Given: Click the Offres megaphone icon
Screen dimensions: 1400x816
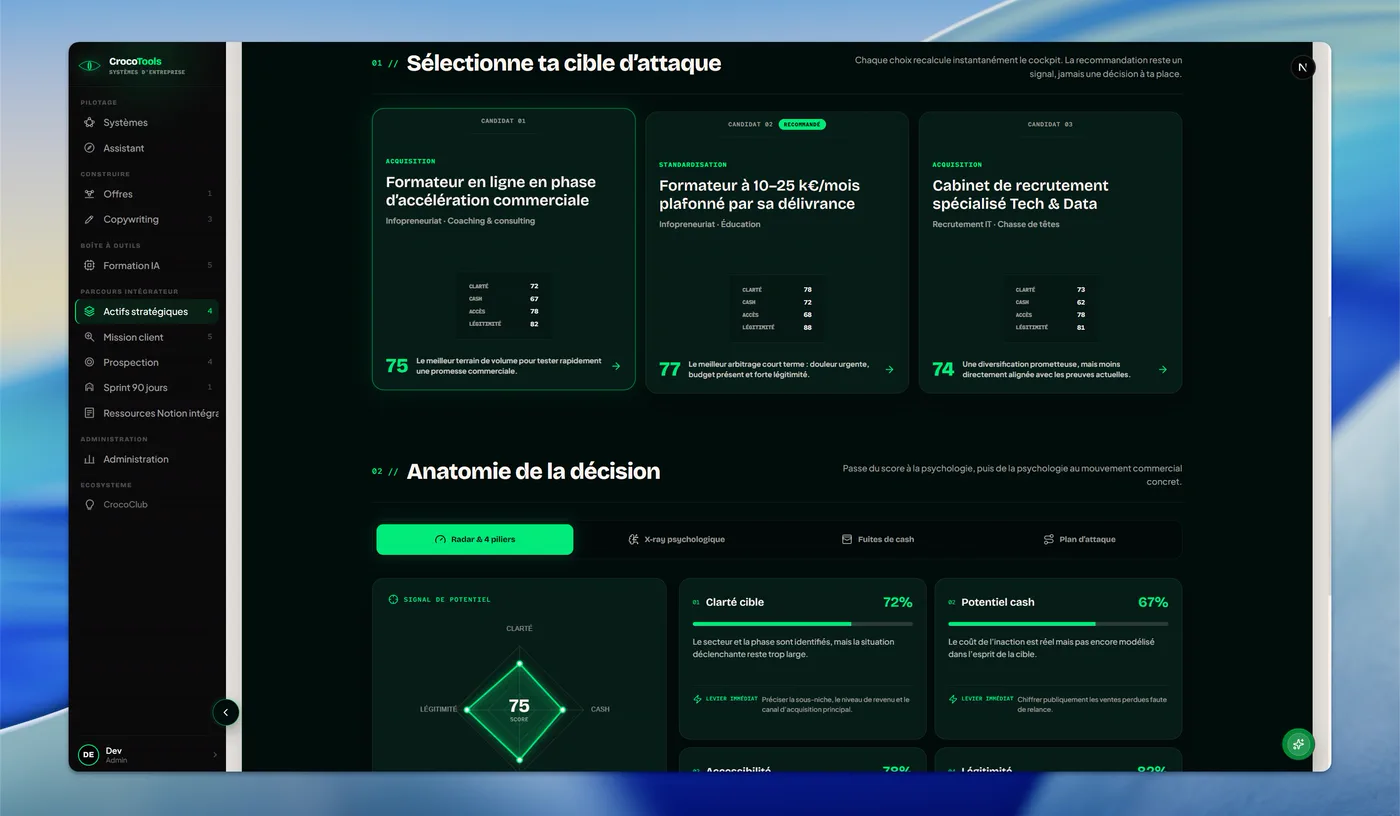Looking at the screenshot, I should pos(89,194).
